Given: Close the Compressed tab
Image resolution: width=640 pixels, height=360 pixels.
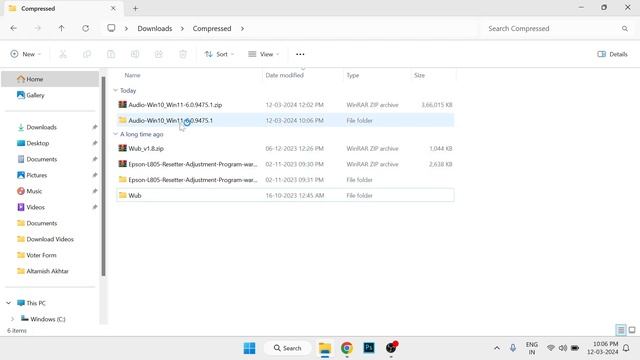Looking at the screenshot, I should pos(113,8).
